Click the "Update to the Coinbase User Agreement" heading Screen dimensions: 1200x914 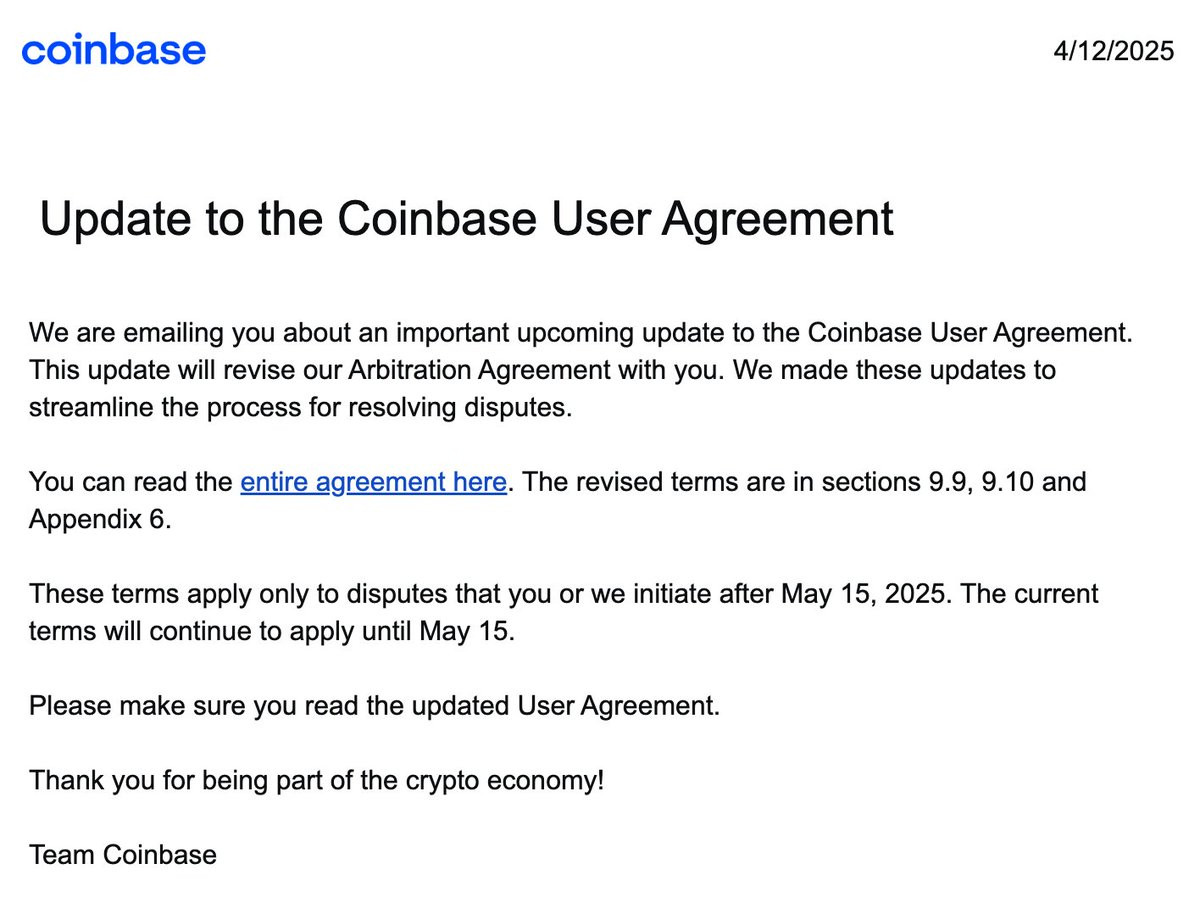(x=466, y=219)
